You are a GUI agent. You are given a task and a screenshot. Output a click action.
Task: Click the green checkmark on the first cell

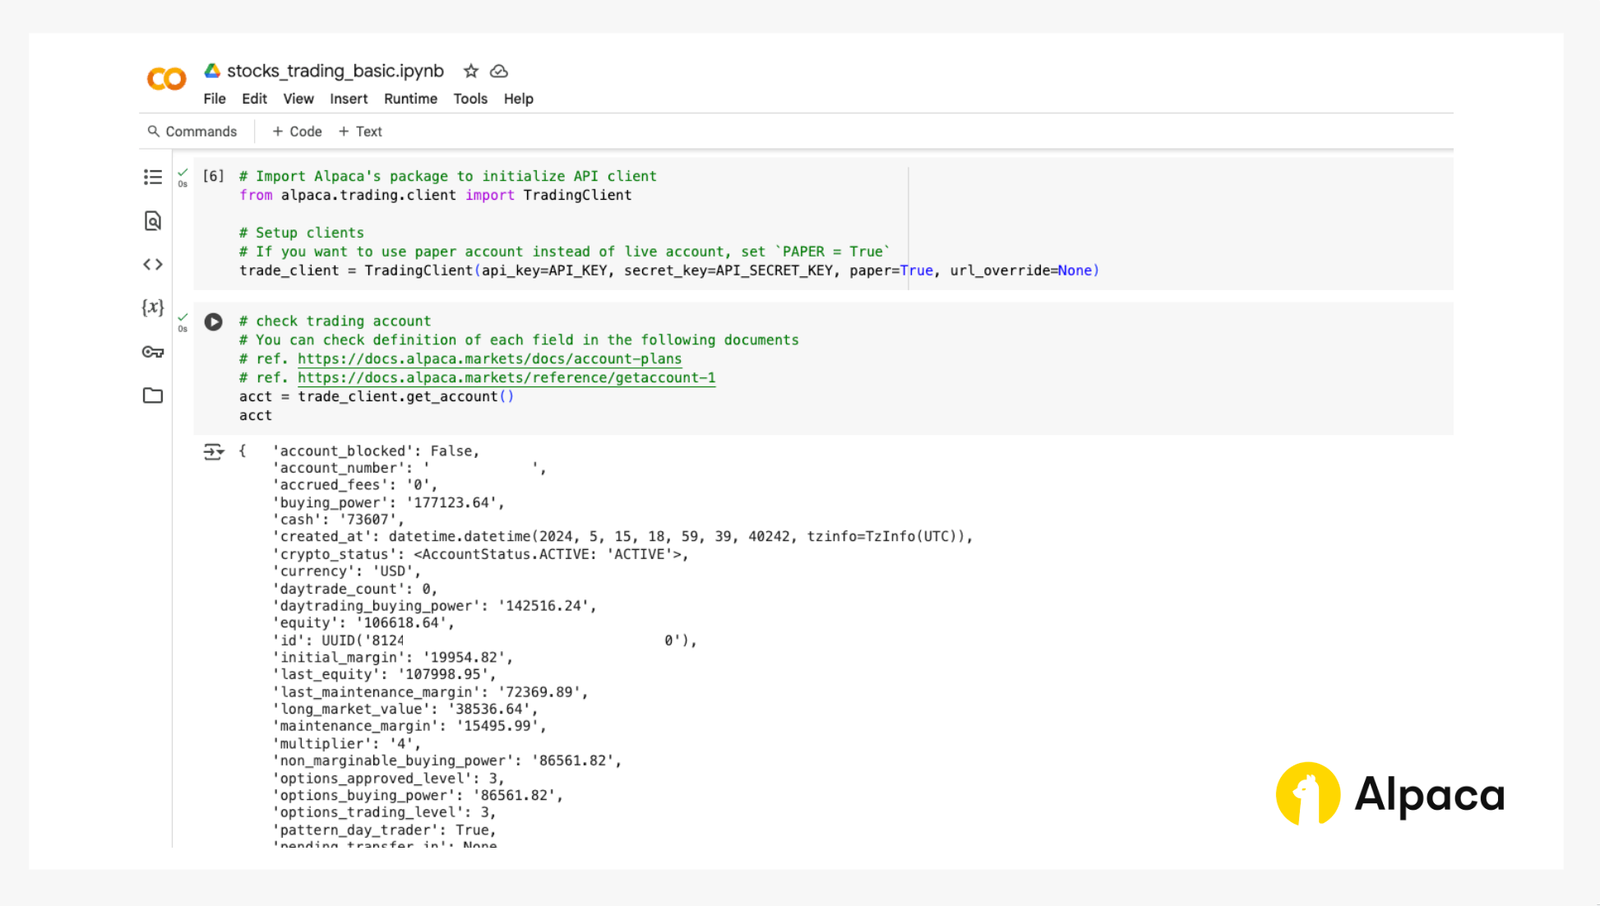182,170
